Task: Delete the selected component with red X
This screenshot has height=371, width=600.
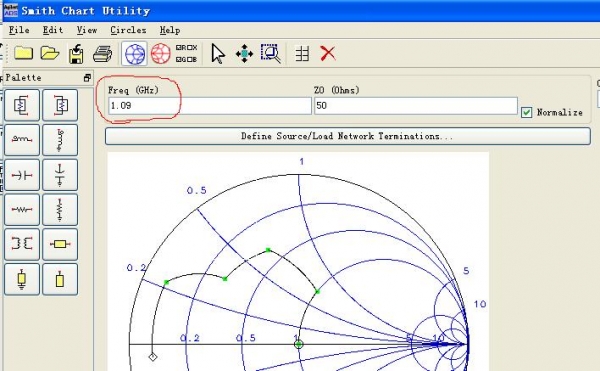Action: point(328,54)
